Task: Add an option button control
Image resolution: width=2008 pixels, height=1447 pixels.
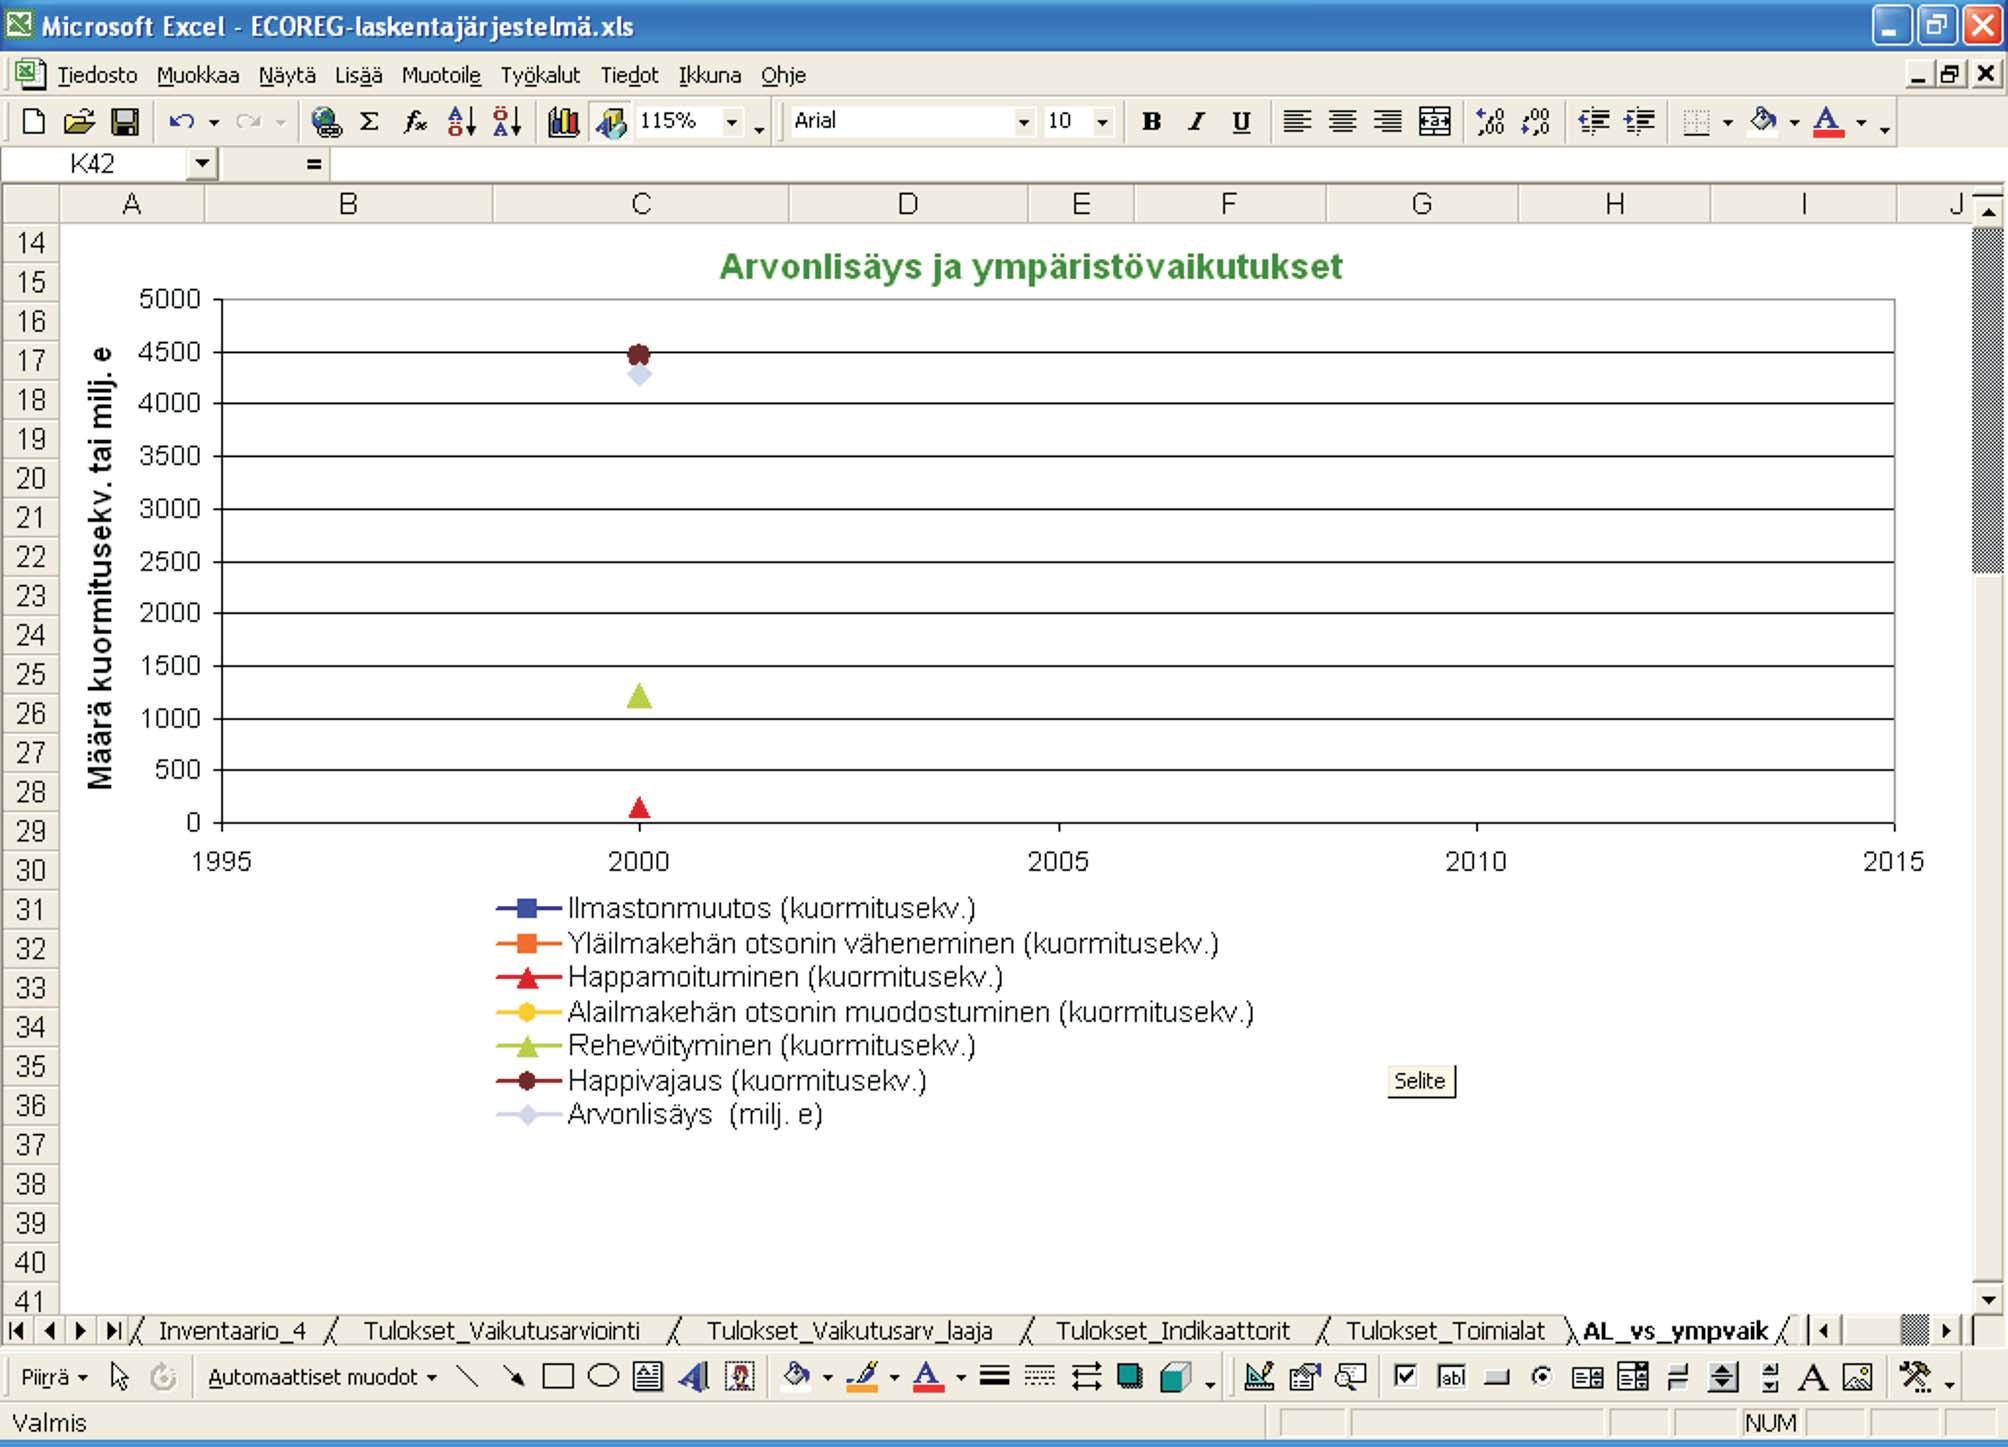Action: [1542, 1377]
